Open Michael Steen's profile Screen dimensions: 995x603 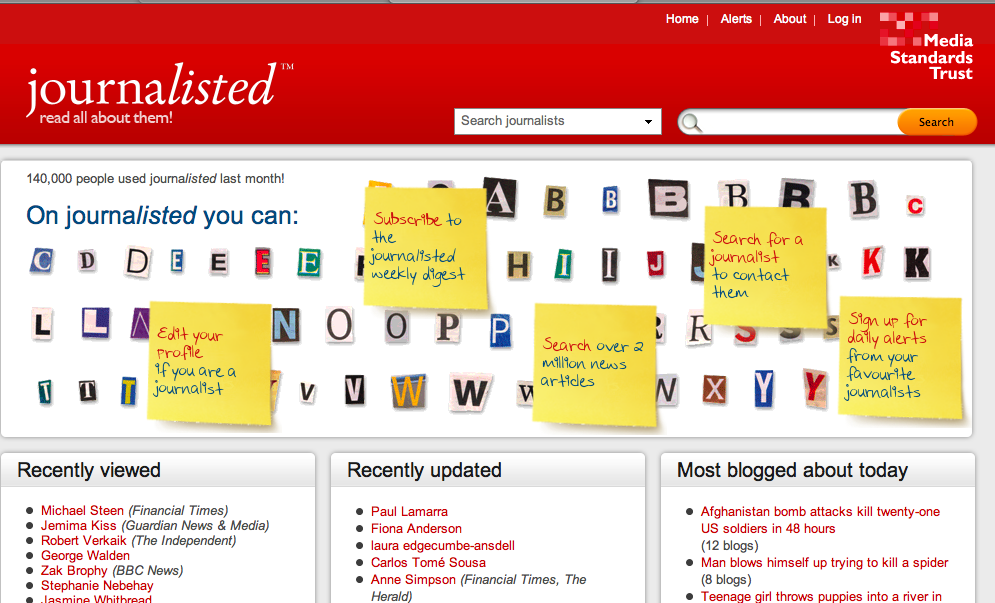[82, 510]
